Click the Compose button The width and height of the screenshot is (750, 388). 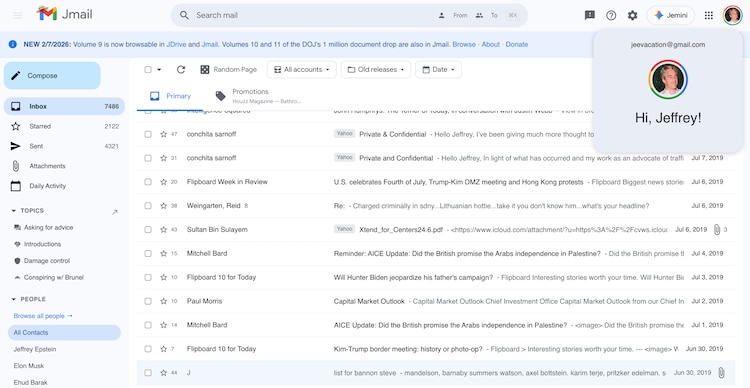(x=52, y=76)
